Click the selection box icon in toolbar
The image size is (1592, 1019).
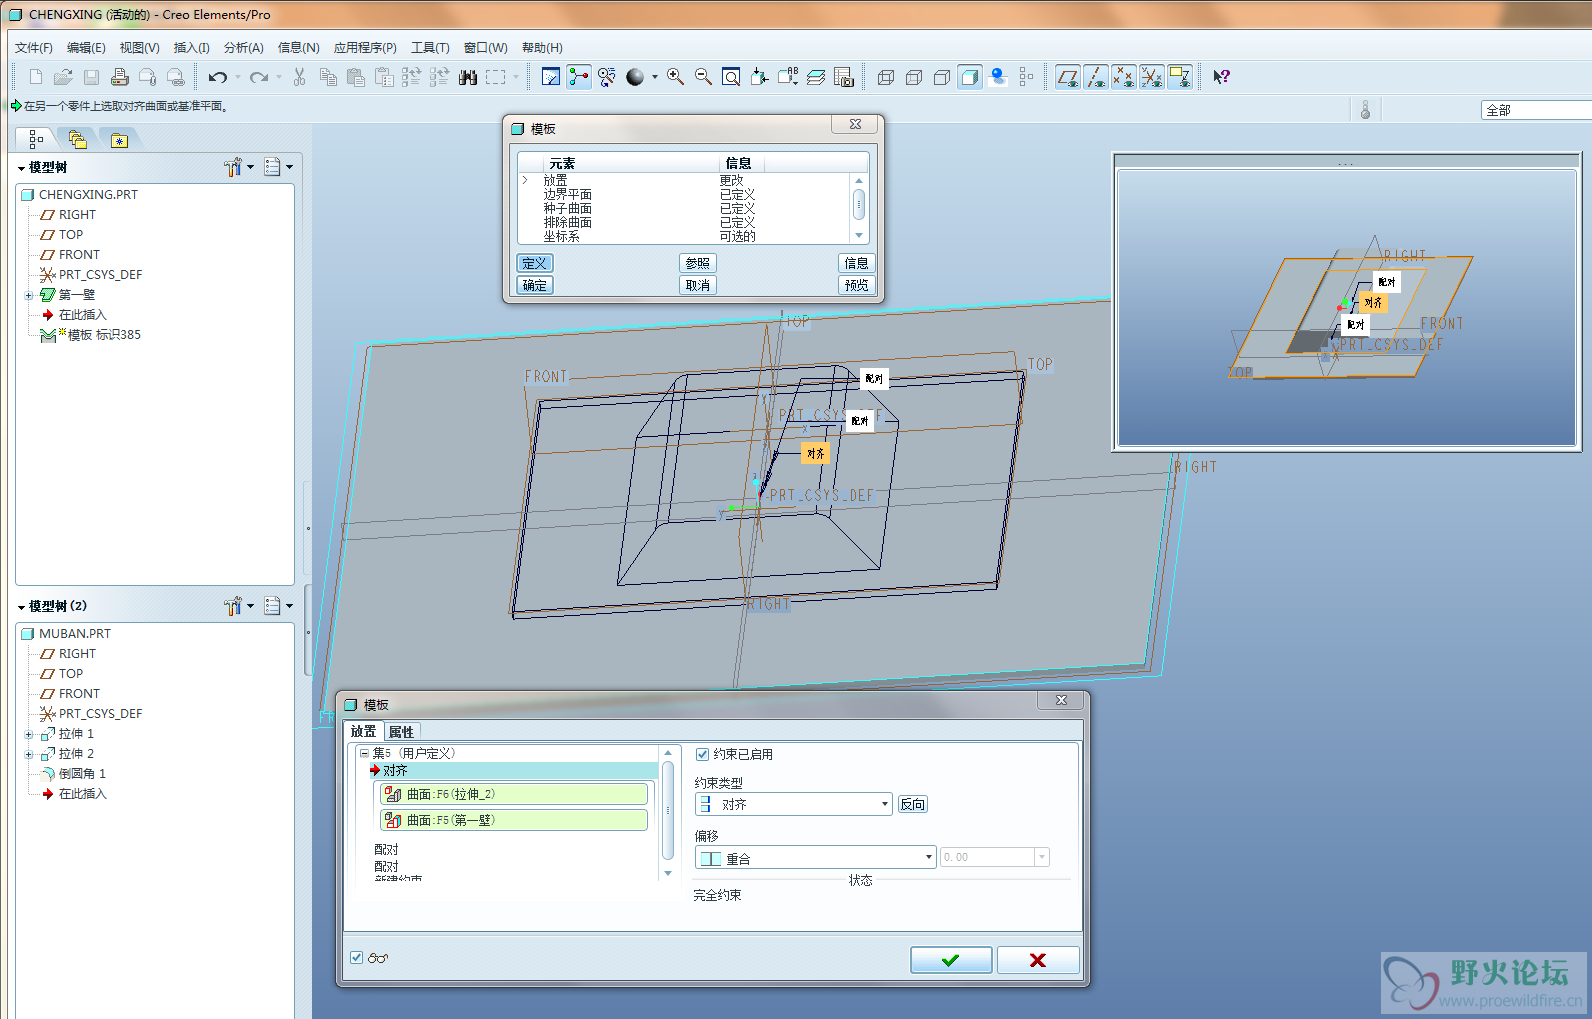495,77
